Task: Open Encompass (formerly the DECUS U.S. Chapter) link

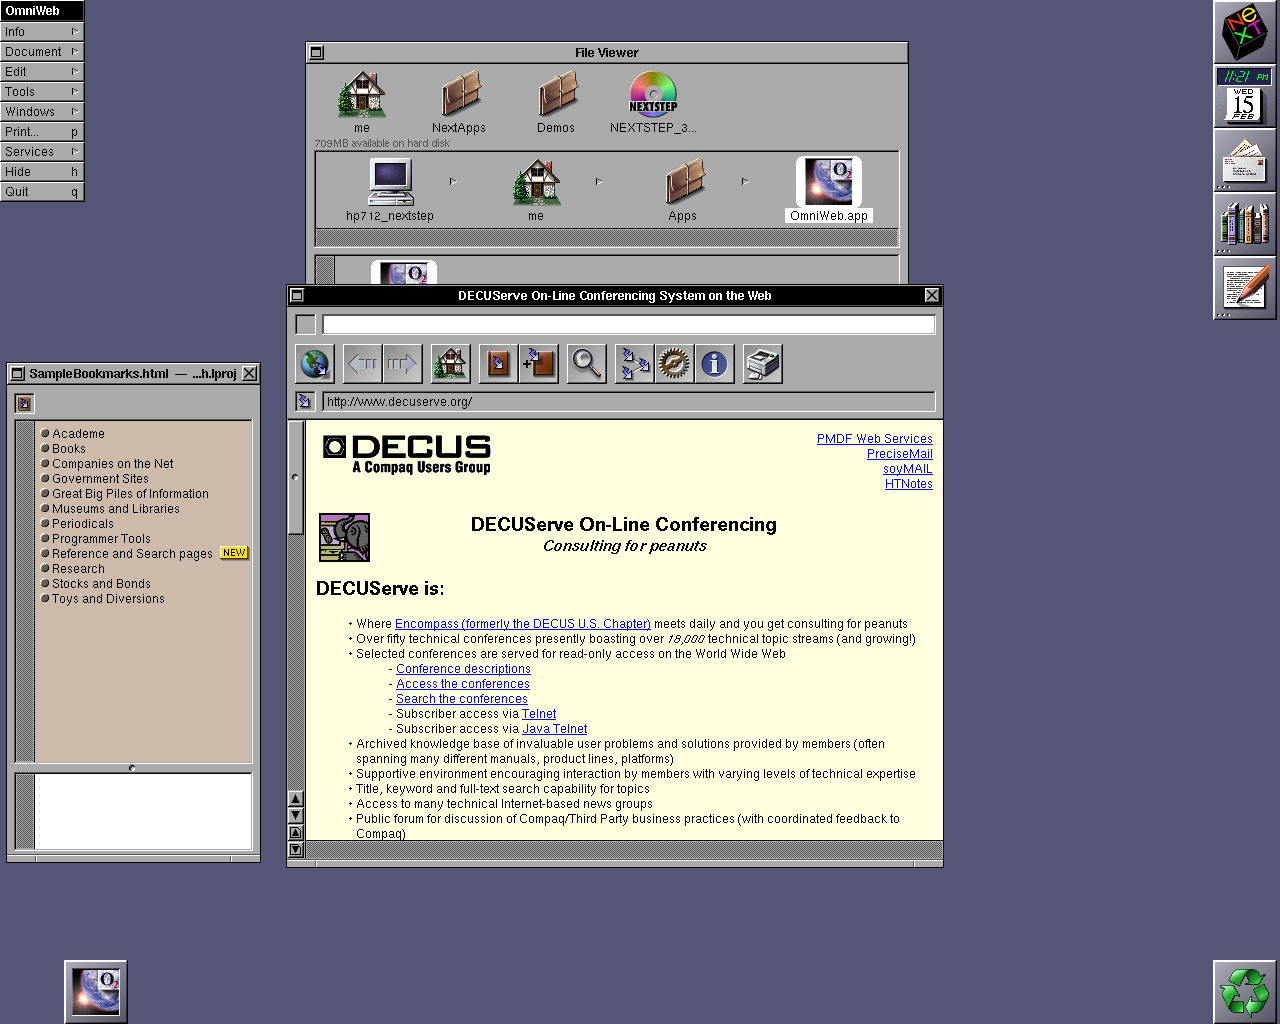Action: pos(523,624)
